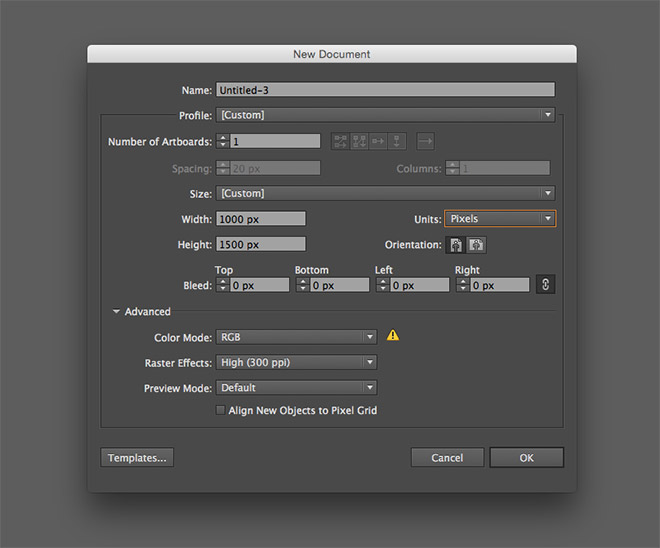Click the Top bleed value field
Viewport: 660px width, 548px height.
tap(260, 285)
